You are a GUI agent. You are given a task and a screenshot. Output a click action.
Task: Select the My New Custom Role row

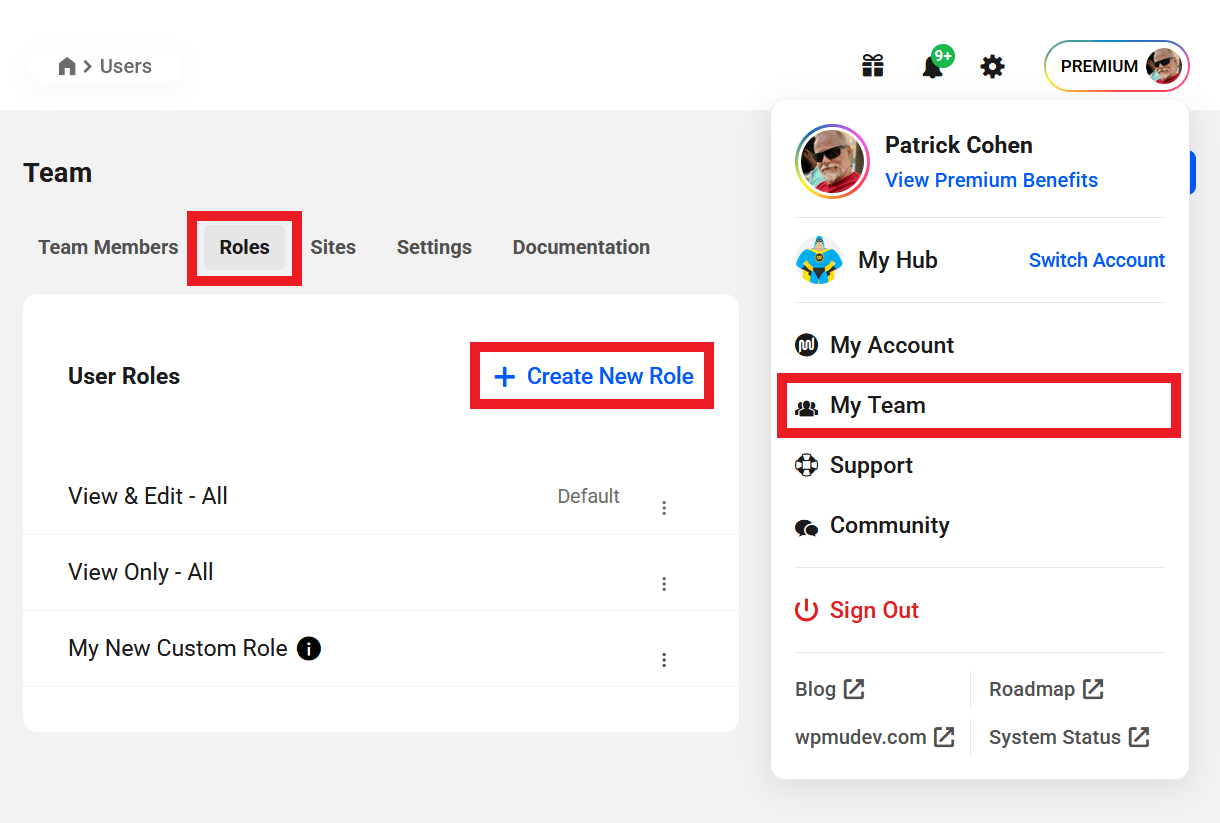tap(381, 648)
